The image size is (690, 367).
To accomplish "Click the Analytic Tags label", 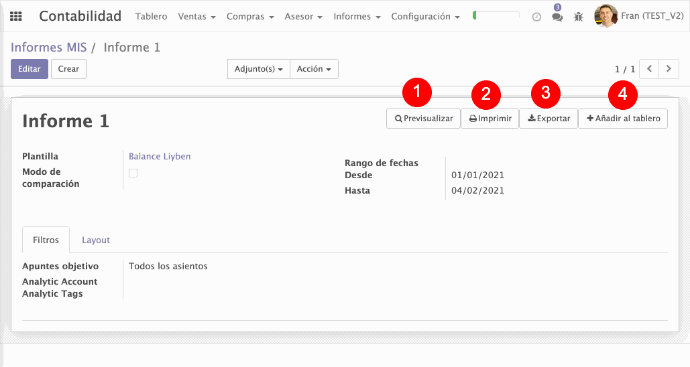I will click(x=52, y=294).
